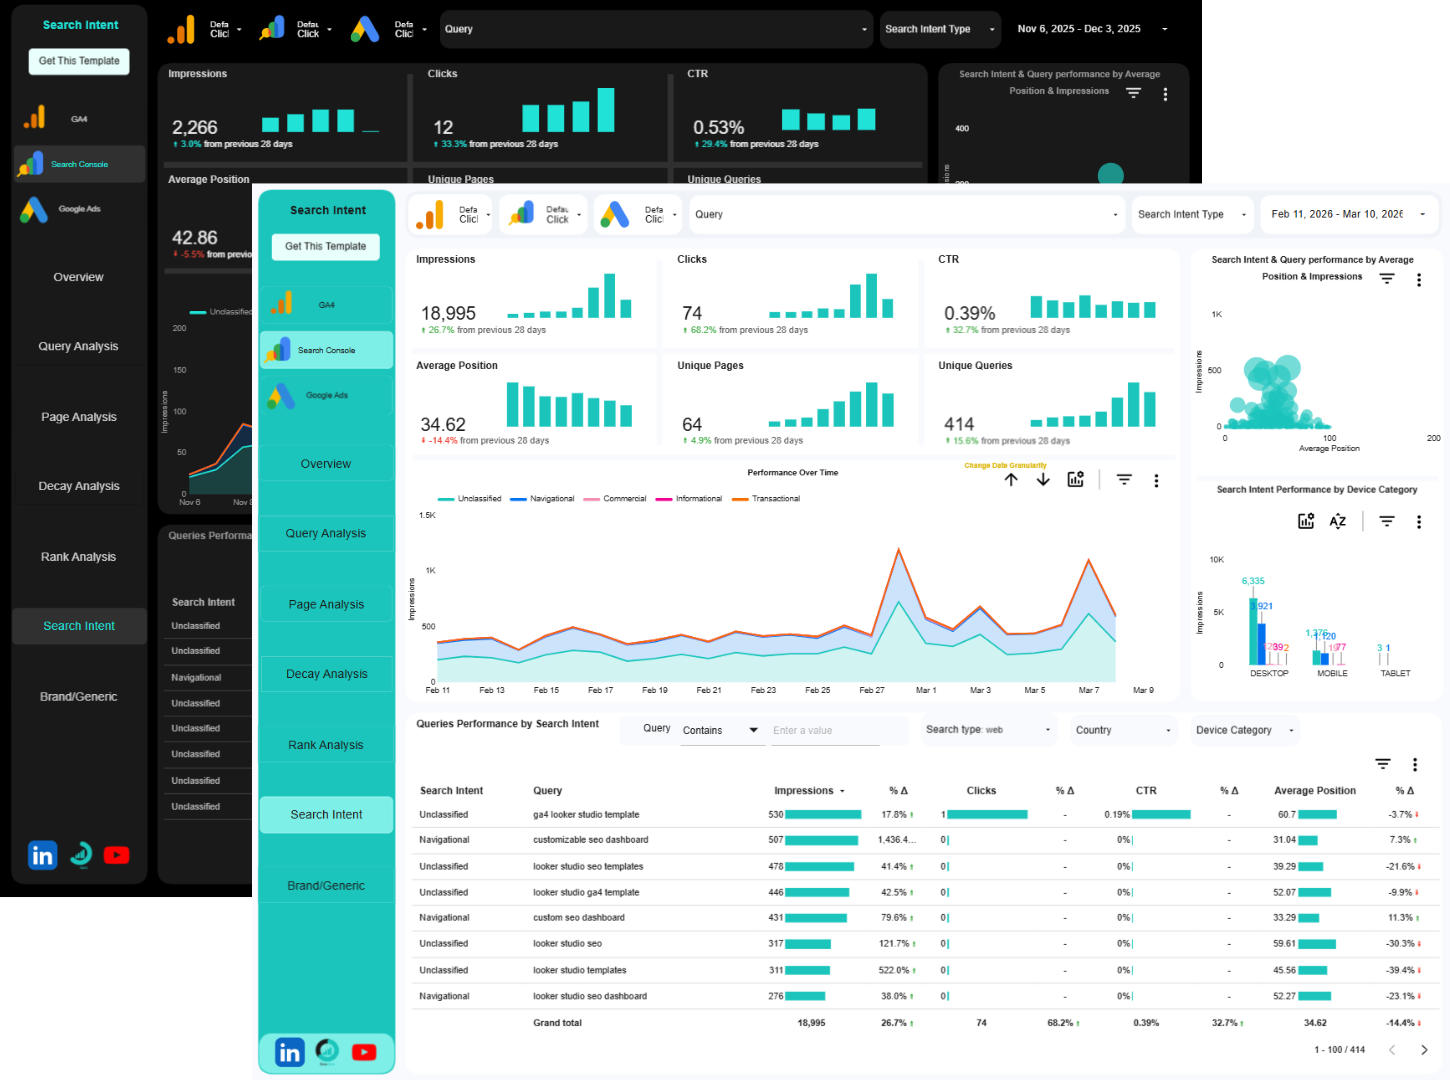The height and width of the screenshot is (1080, 1450).
Task: Expand the Device Category filter dropdown
Action: tap(1243, 730)
